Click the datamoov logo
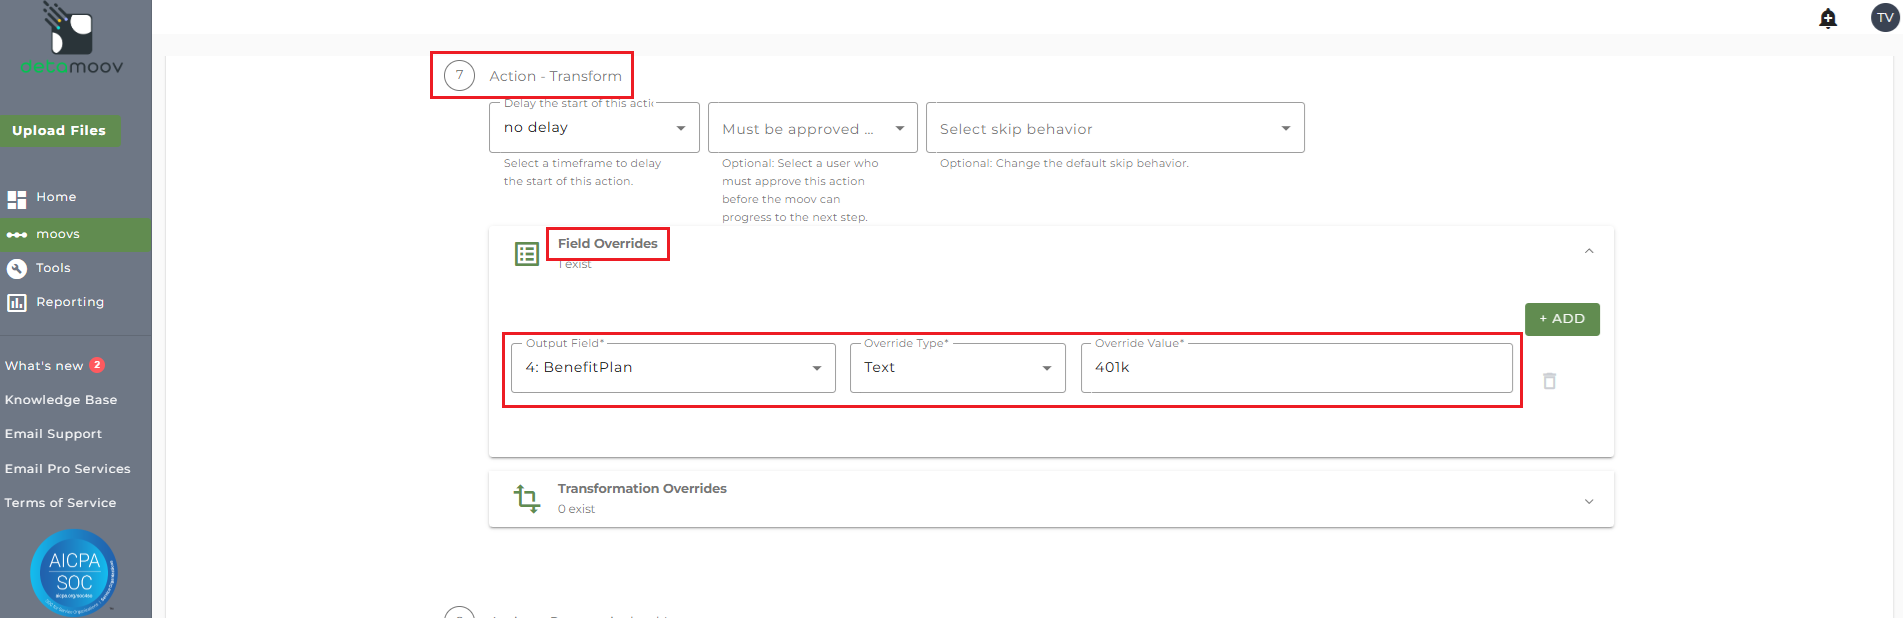 71,40
